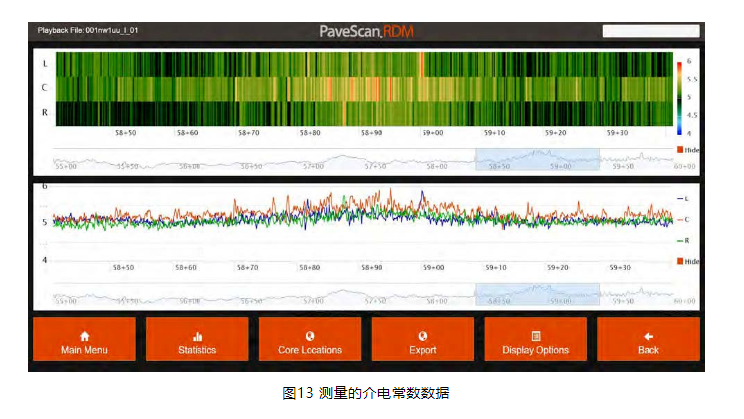Image resolution: width=744 pixels, height=419 pixels.
Task: Open Display Options using its list icon
Action: [x=536, y=337]
